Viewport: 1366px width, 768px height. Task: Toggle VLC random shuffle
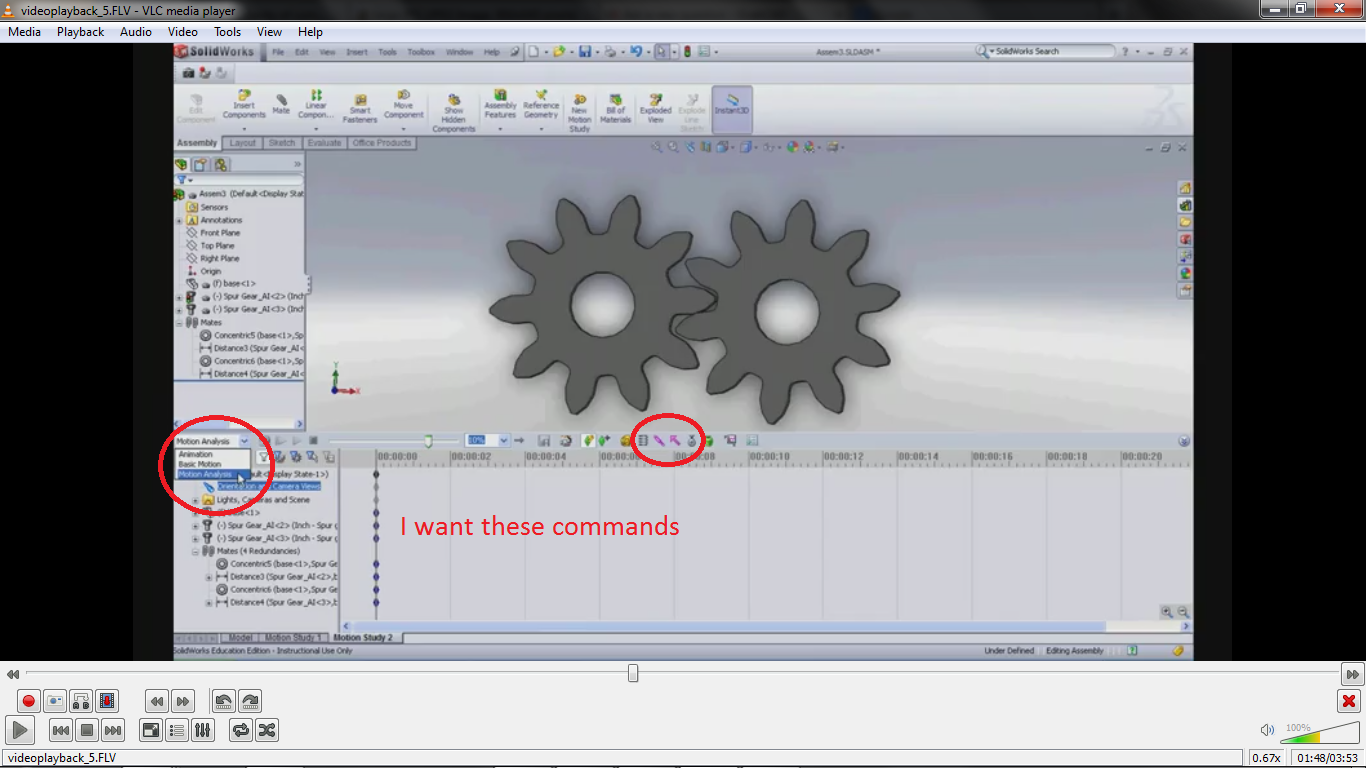click(267, 730)
